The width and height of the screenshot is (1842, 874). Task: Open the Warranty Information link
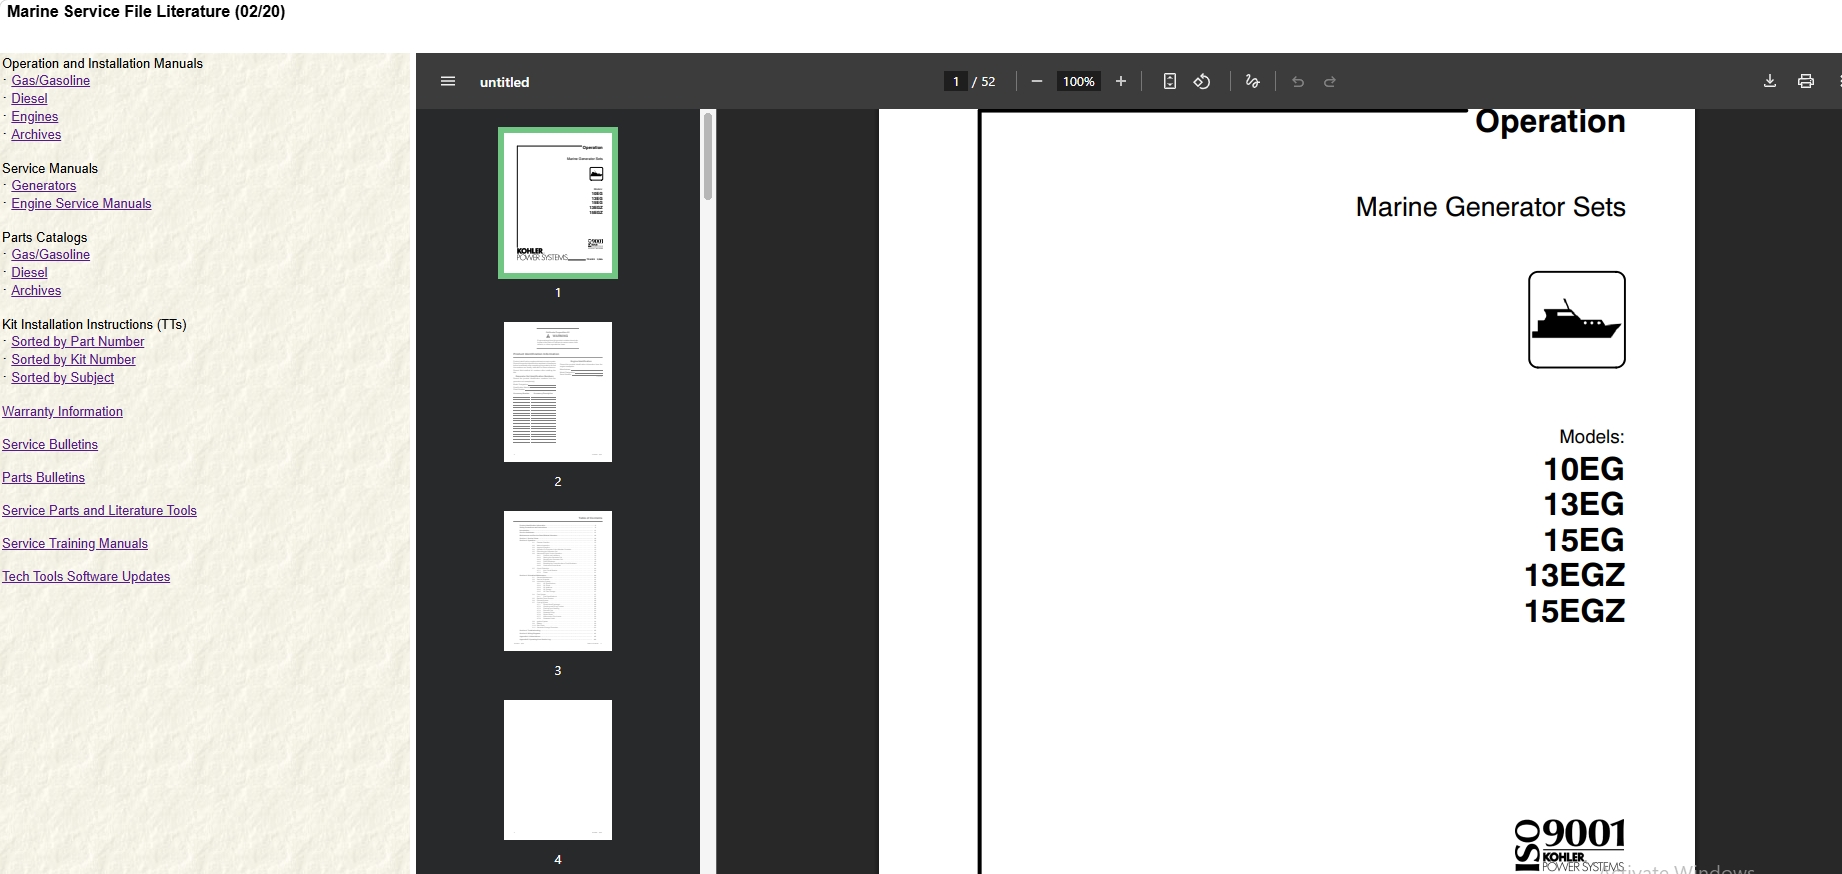point(63,412)
